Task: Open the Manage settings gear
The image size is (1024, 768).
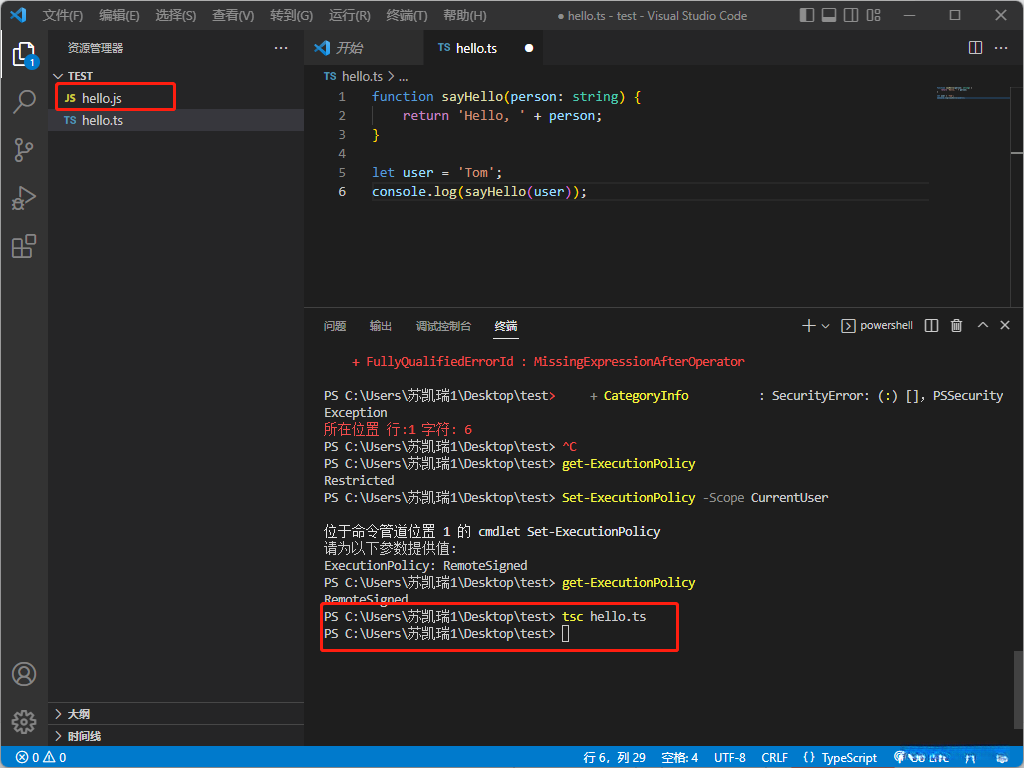Action: (x=24, y=720)
